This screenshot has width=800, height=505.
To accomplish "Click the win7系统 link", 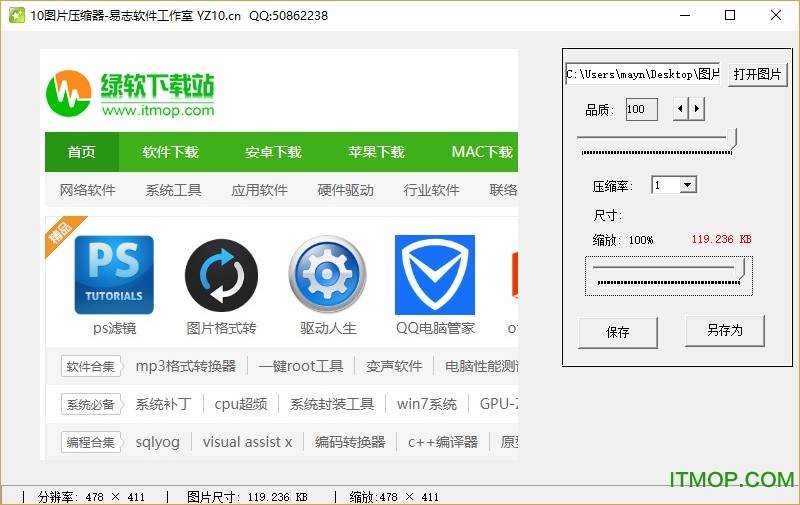I will (427, 405).
